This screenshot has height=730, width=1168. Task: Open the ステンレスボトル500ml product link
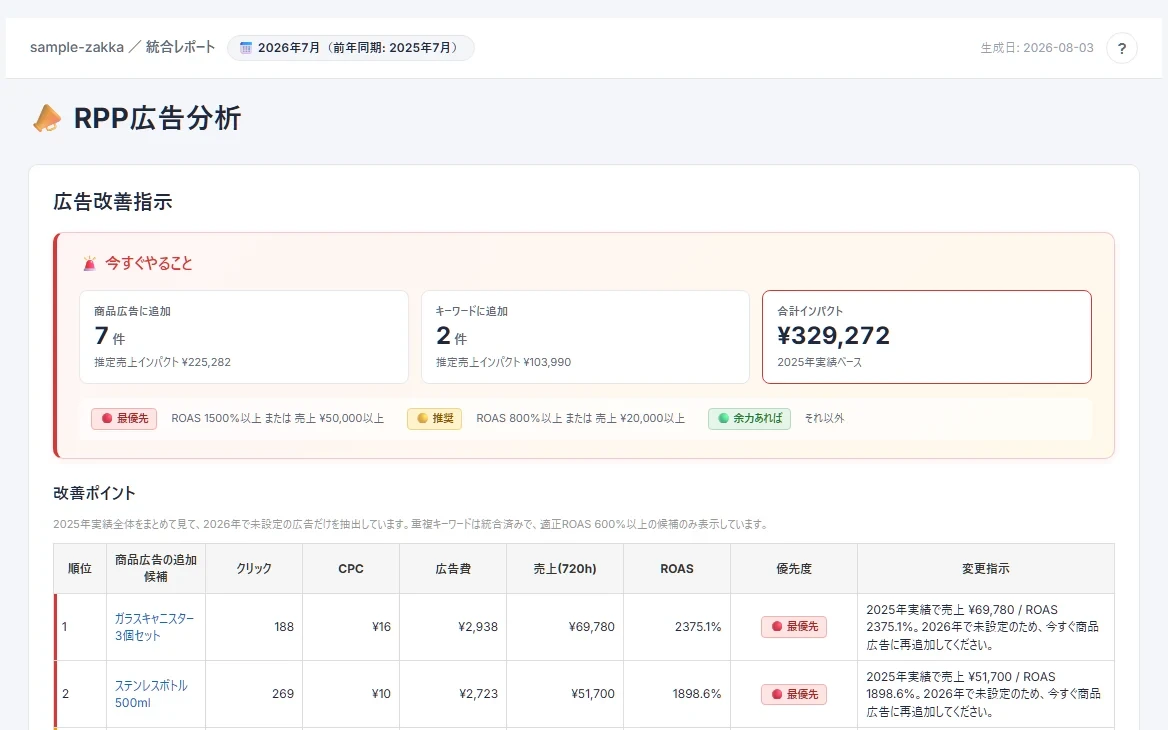click(151, 694)
